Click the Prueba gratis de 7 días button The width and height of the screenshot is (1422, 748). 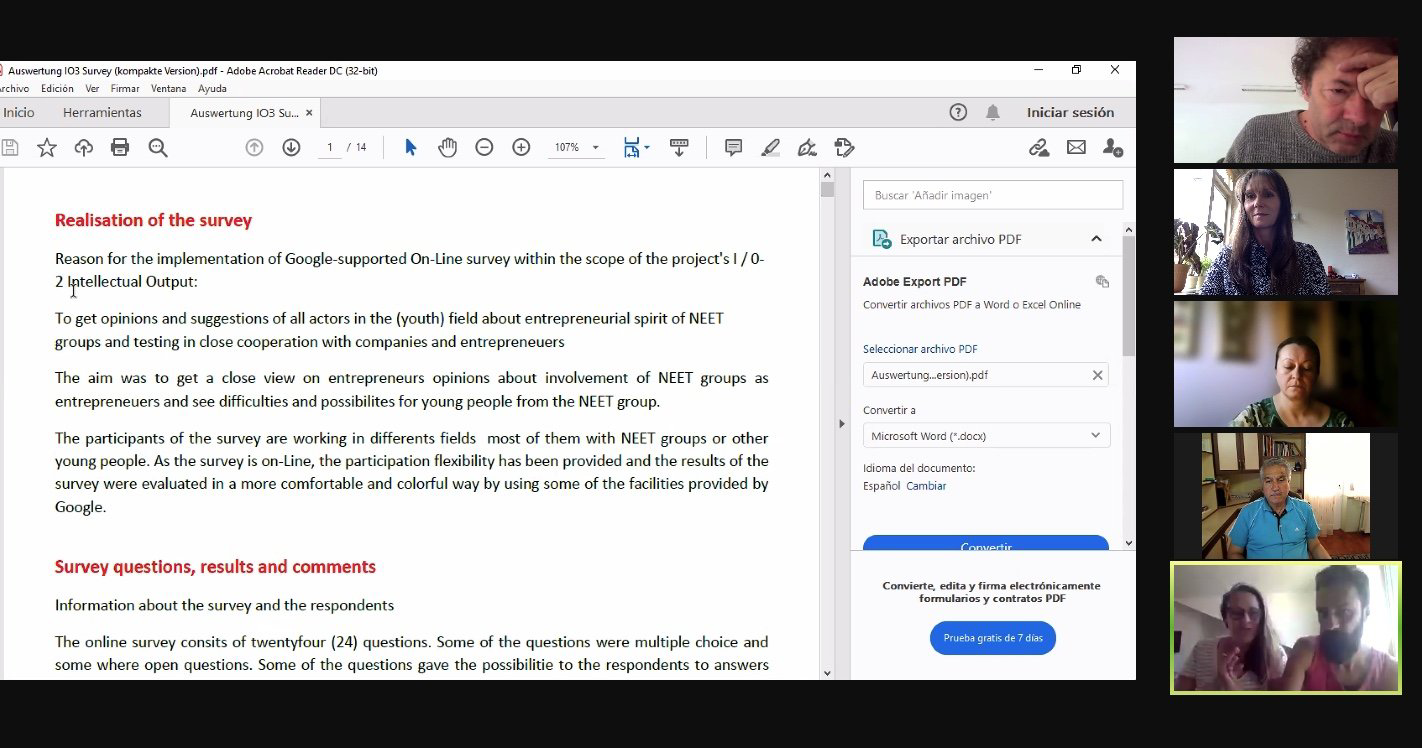[x=992, y=638]
